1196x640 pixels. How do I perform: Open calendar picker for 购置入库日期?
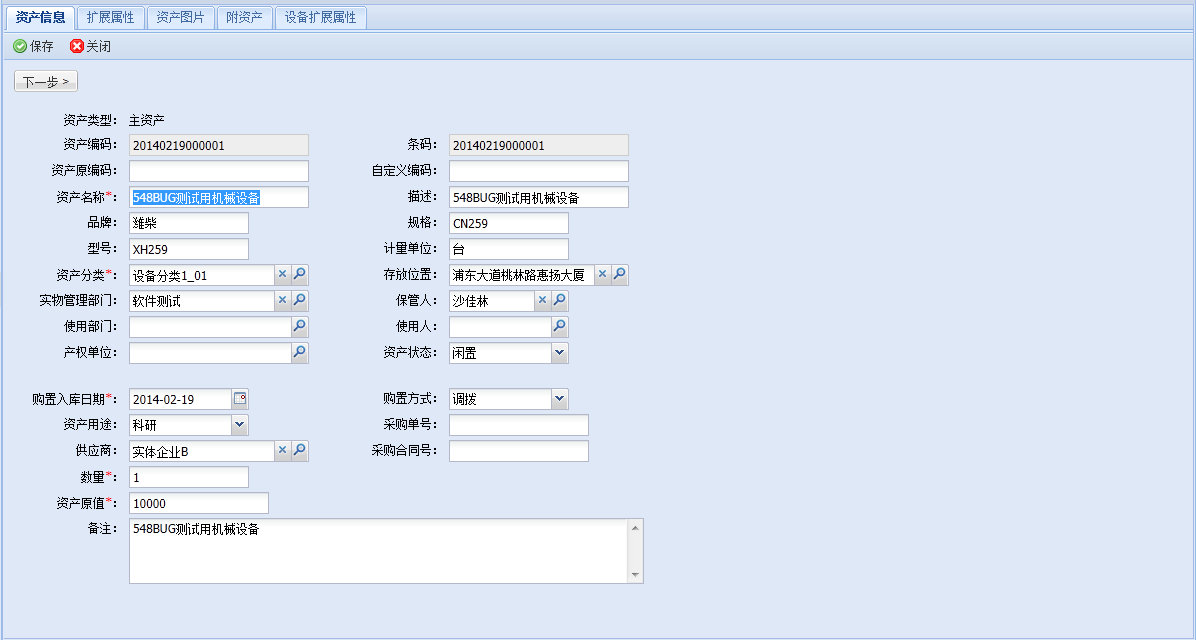click(x=240, y=399)
